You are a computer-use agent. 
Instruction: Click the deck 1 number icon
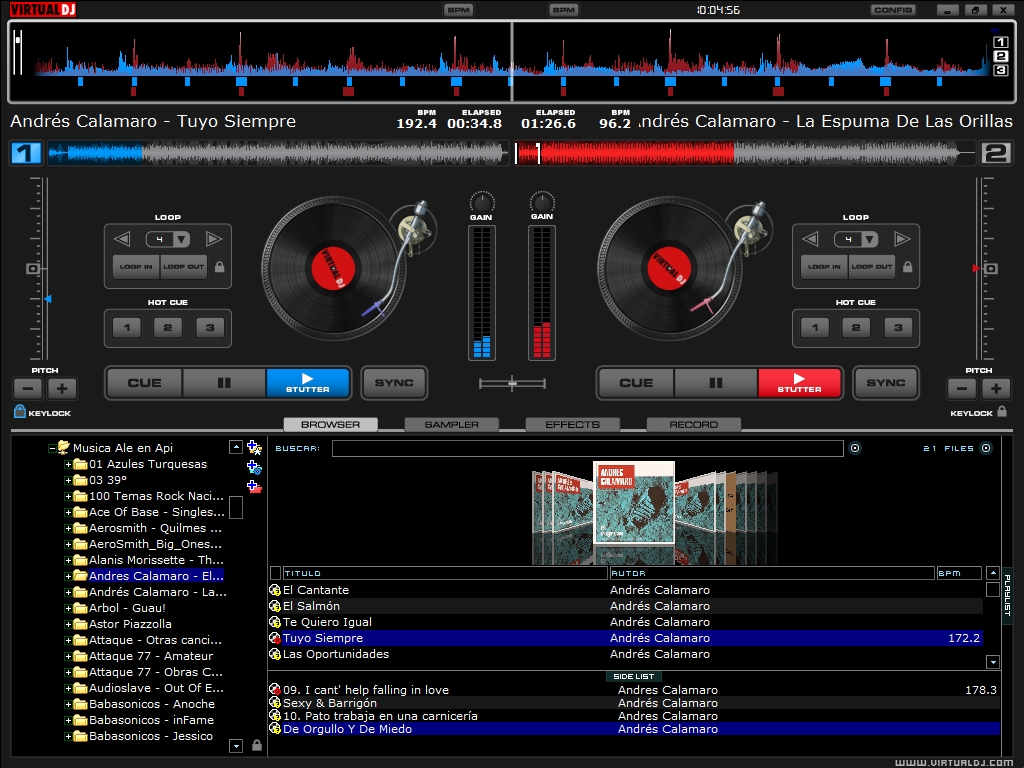24,153
